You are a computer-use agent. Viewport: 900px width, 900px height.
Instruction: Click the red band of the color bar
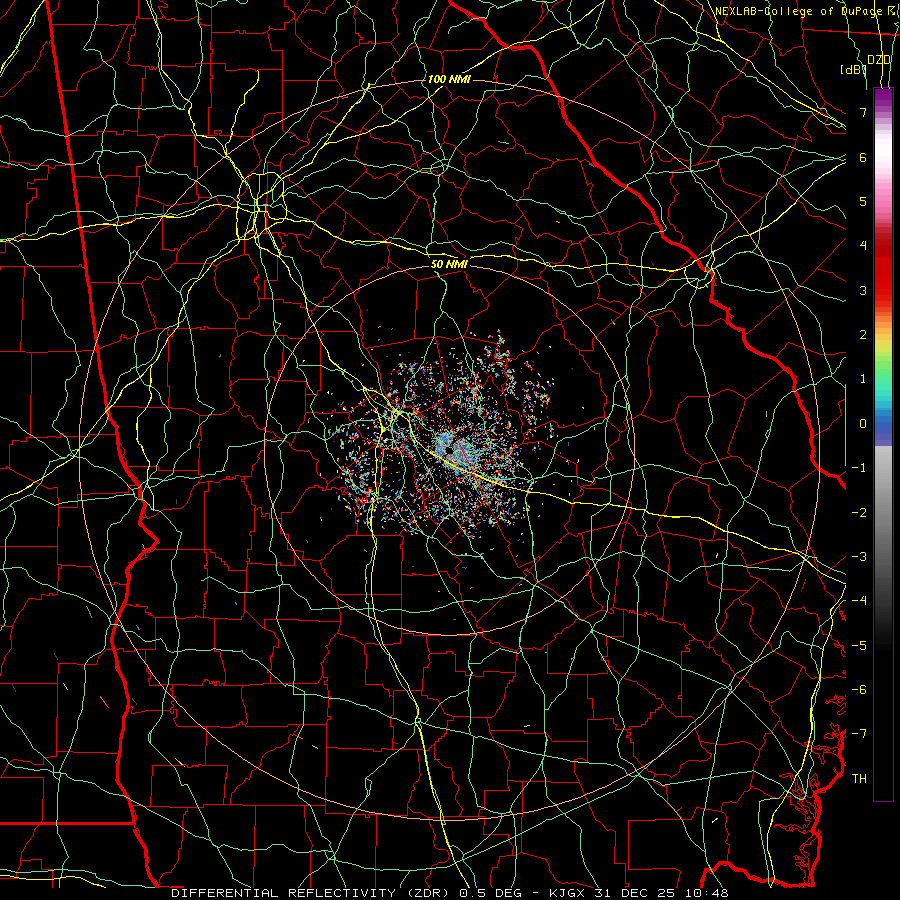(x=883, y=270)
